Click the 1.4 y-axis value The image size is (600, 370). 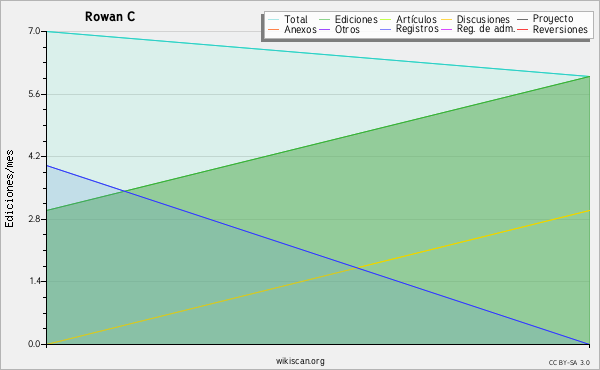35,281
